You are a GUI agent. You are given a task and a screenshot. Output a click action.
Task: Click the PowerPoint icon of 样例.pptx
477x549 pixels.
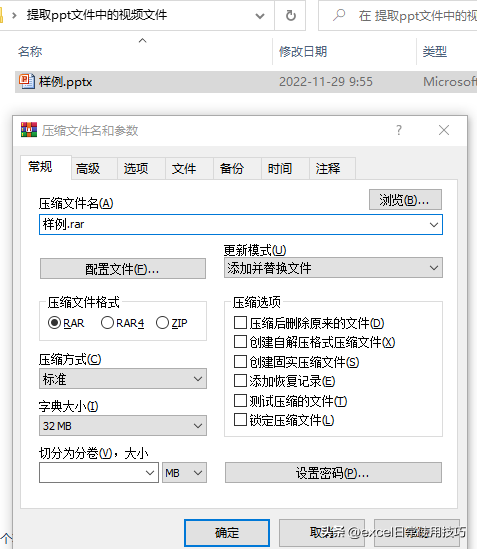[27, 82]
